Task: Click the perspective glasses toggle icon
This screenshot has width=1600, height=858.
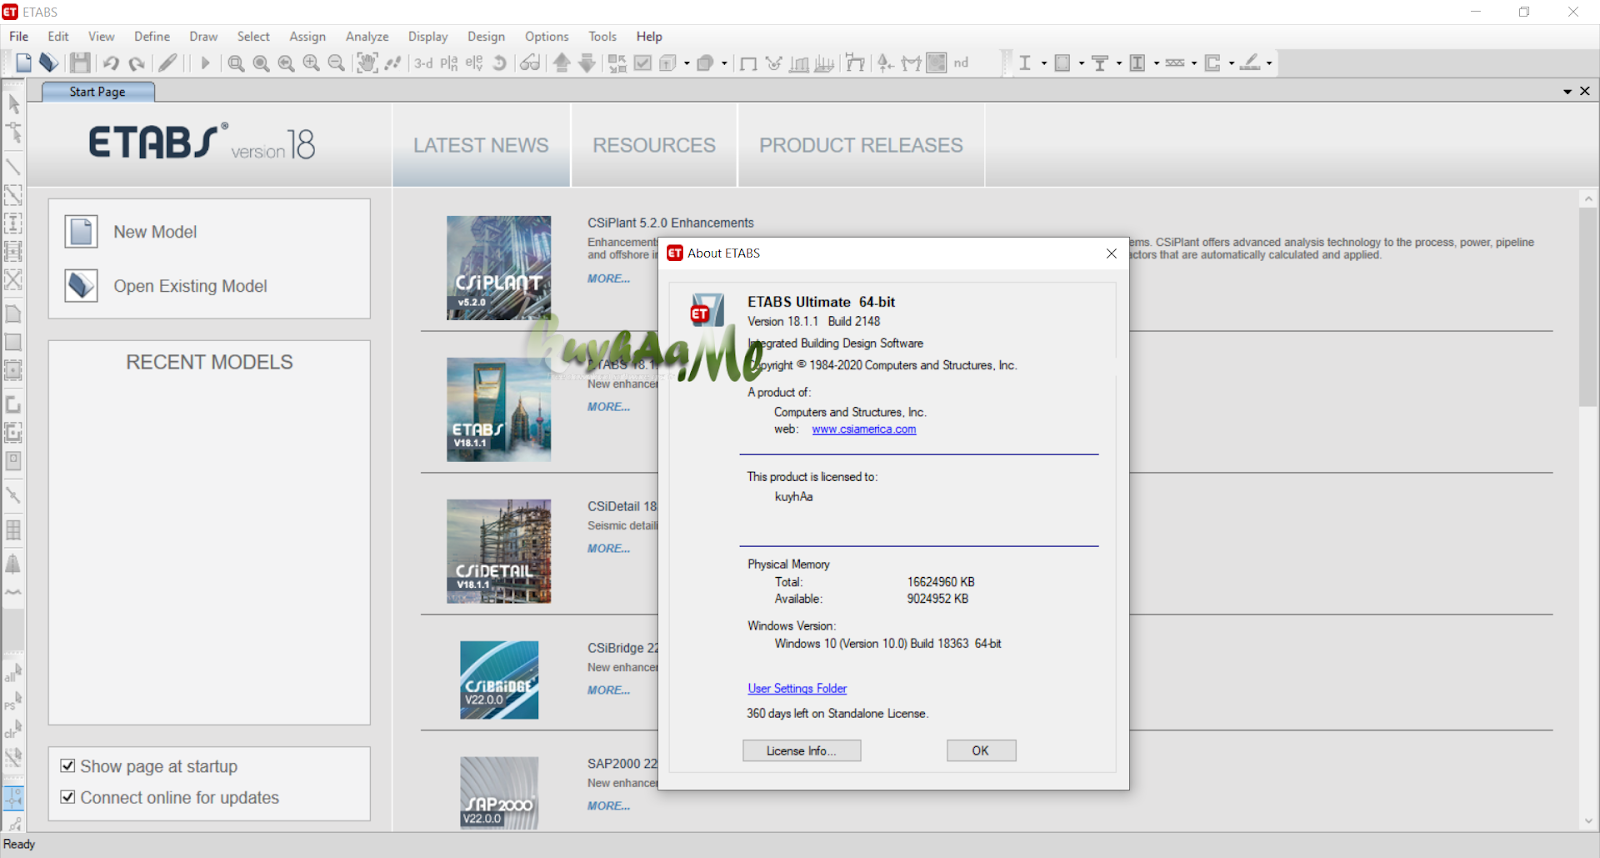Action: [x=530, y=63]
